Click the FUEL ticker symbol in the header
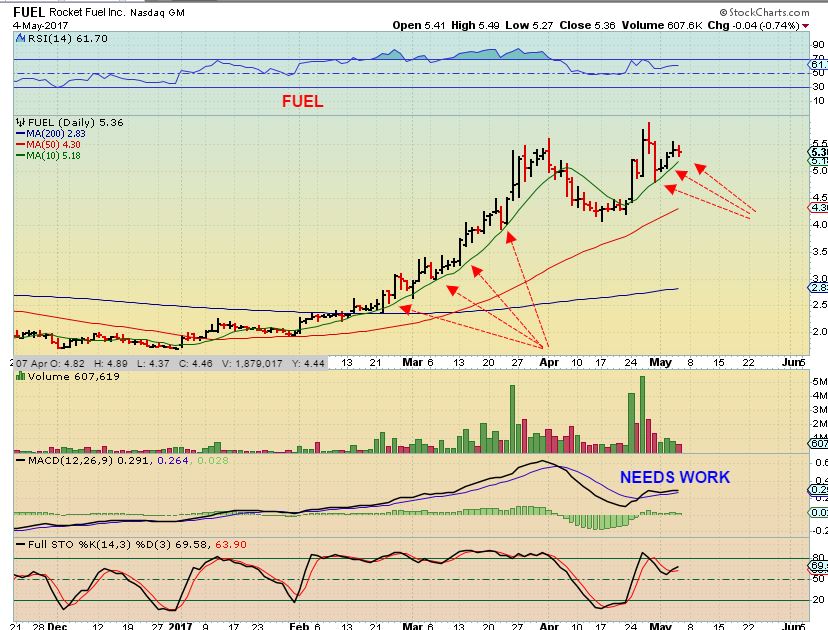This screenshot has height=630, width=828. [29, 12]
